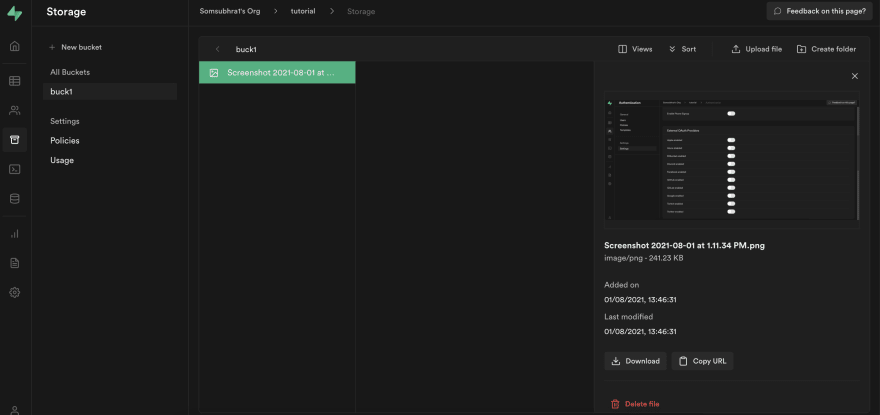The width and height of the screenshot is (880, 415).
Task: Click the Storage breadcrumb
Action: point(361,11)
